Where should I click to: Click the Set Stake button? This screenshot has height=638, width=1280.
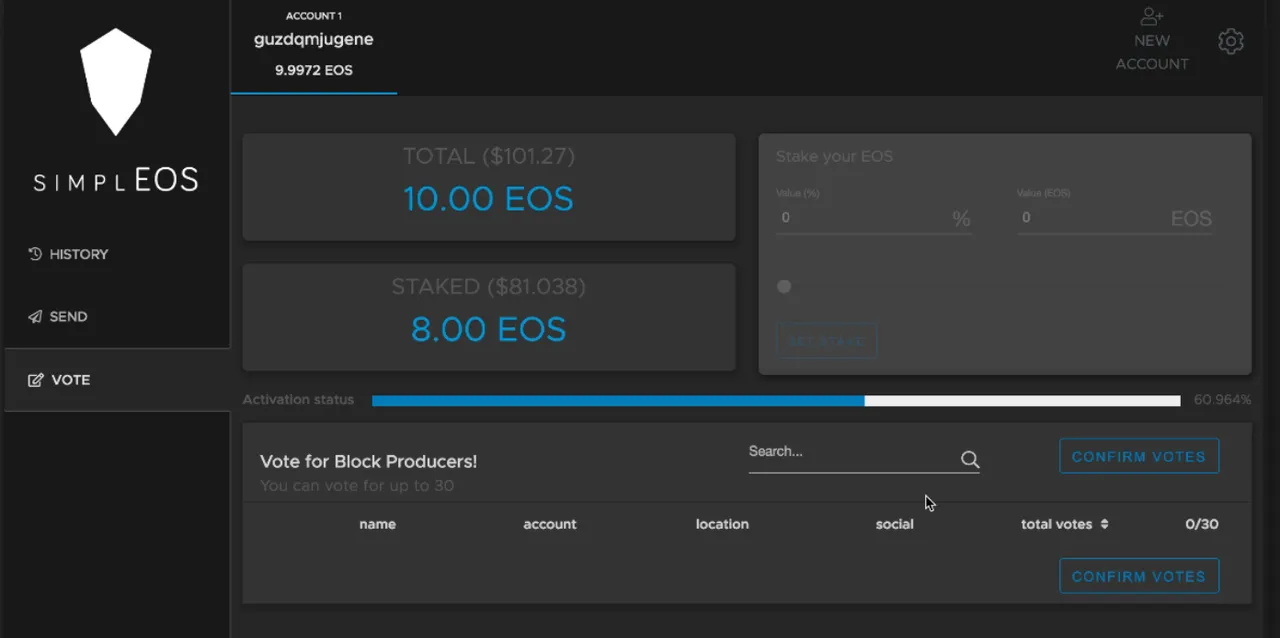point(827,341)
